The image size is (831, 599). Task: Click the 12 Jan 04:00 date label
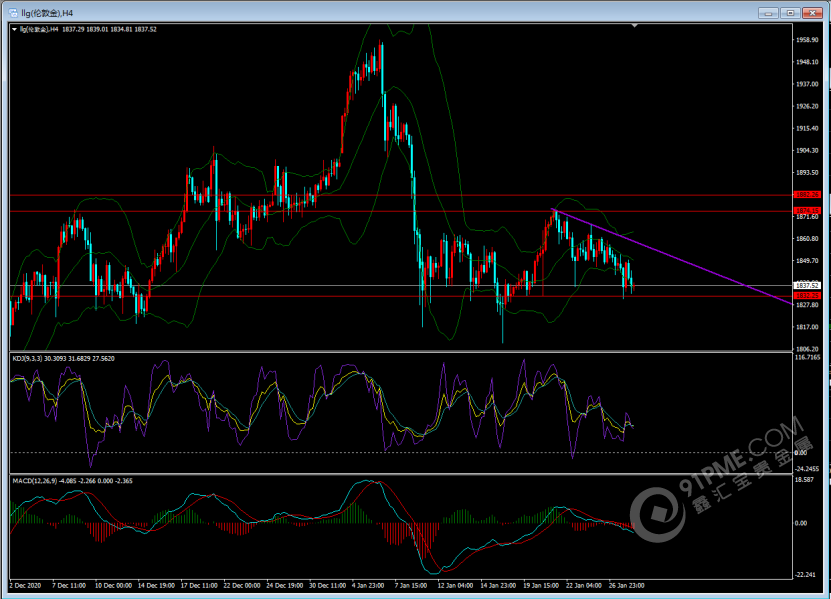point(456,586)
